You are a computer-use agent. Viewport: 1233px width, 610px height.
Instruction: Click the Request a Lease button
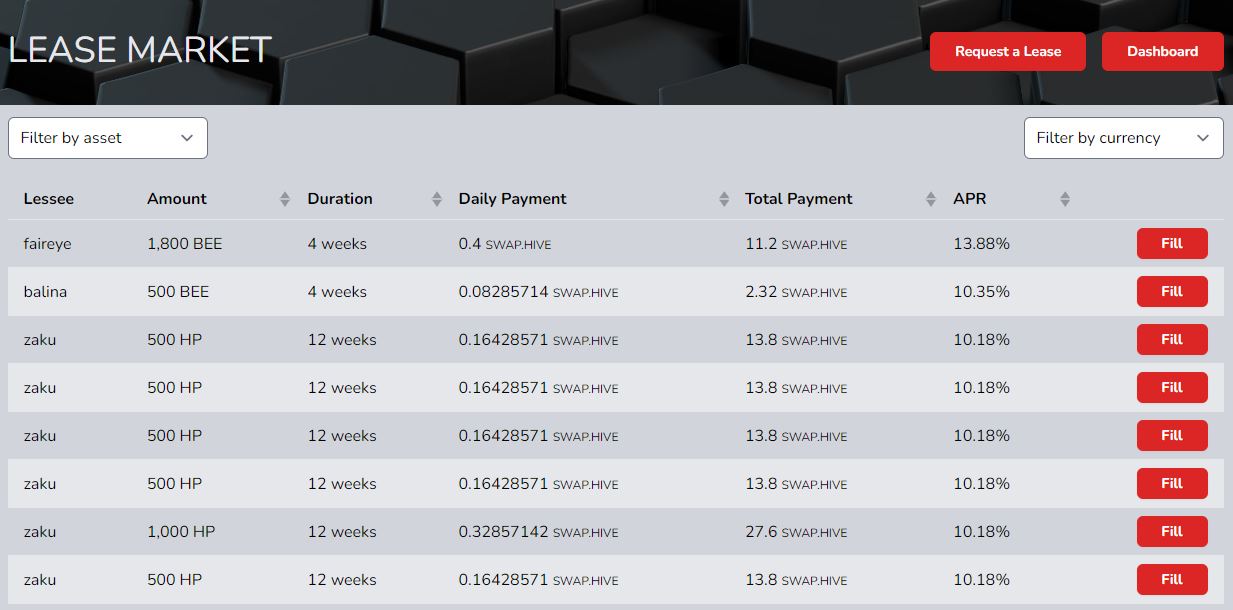pyautogui.click(x=1007, y=51)
